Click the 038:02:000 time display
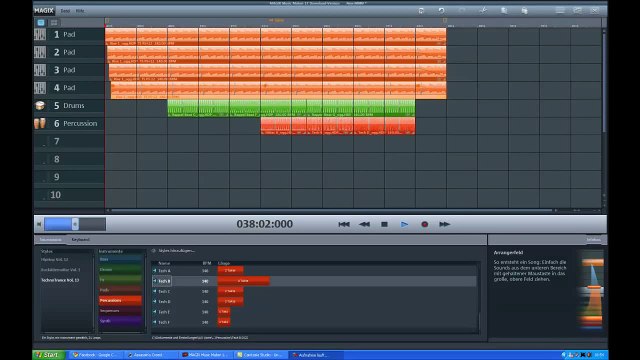This screenshot has height=360, width=640. click(x=264, y=224)
